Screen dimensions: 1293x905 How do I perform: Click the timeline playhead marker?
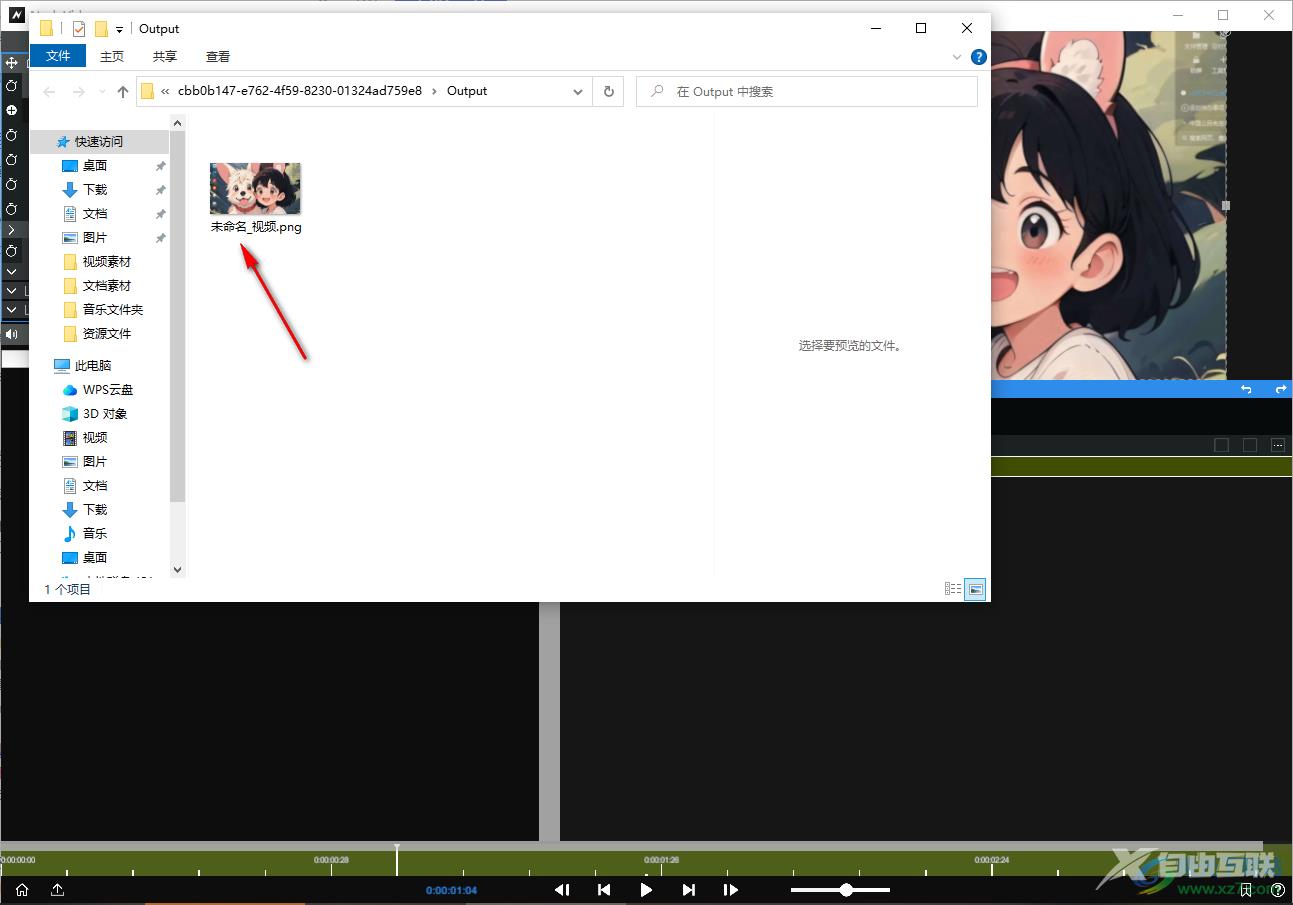point(397,860)
